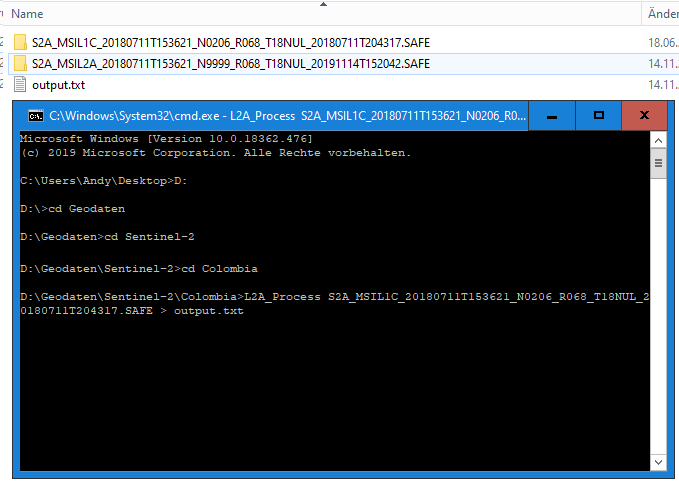This screenshot has height=483, width=679.
Task: Click the cmd.exe title bar text
Action: point(288,116)
